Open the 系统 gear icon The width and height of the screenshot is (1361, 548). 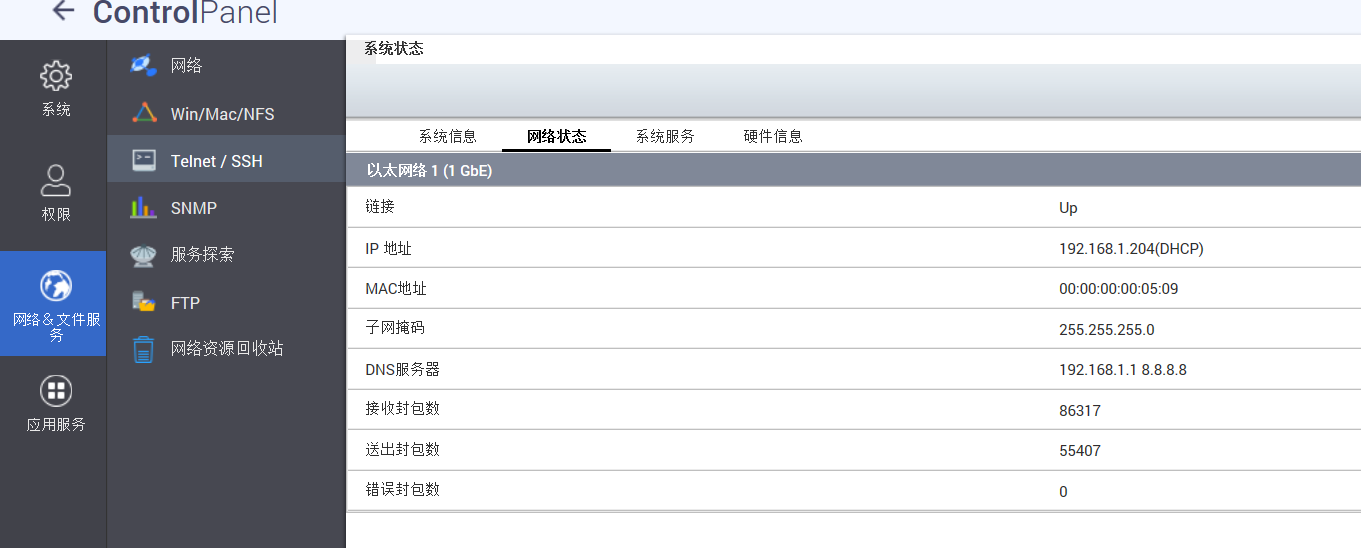point(56,77)
